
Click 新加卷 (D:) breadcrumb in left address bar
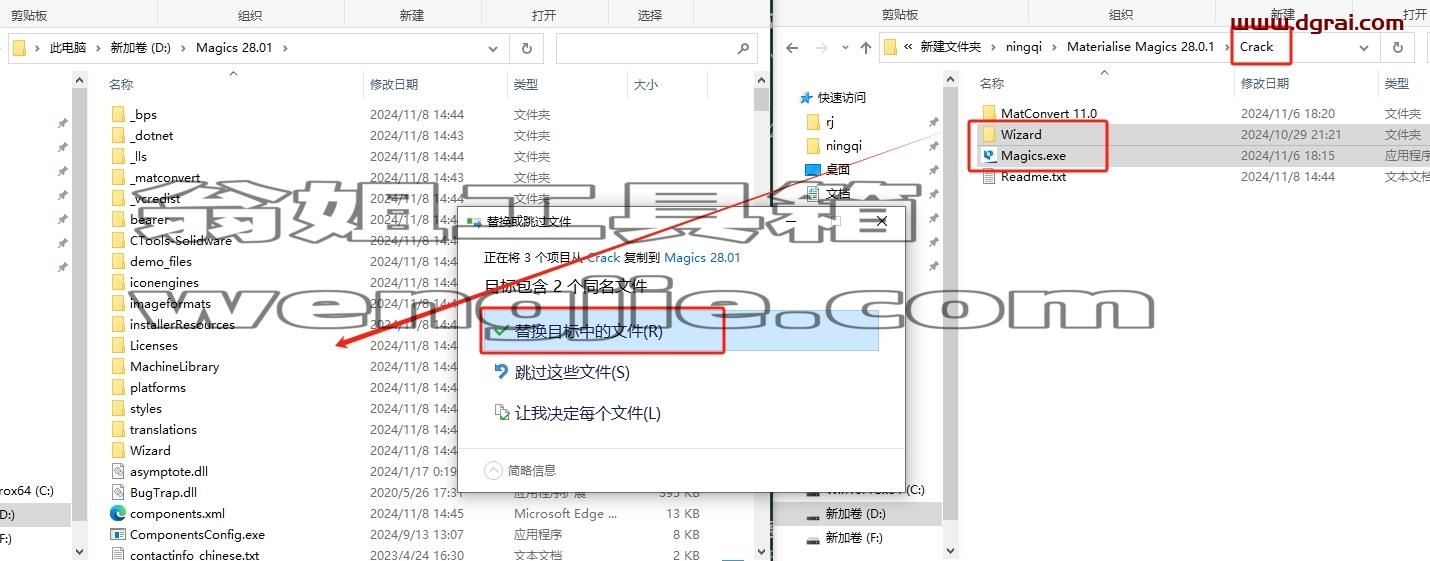140,47
